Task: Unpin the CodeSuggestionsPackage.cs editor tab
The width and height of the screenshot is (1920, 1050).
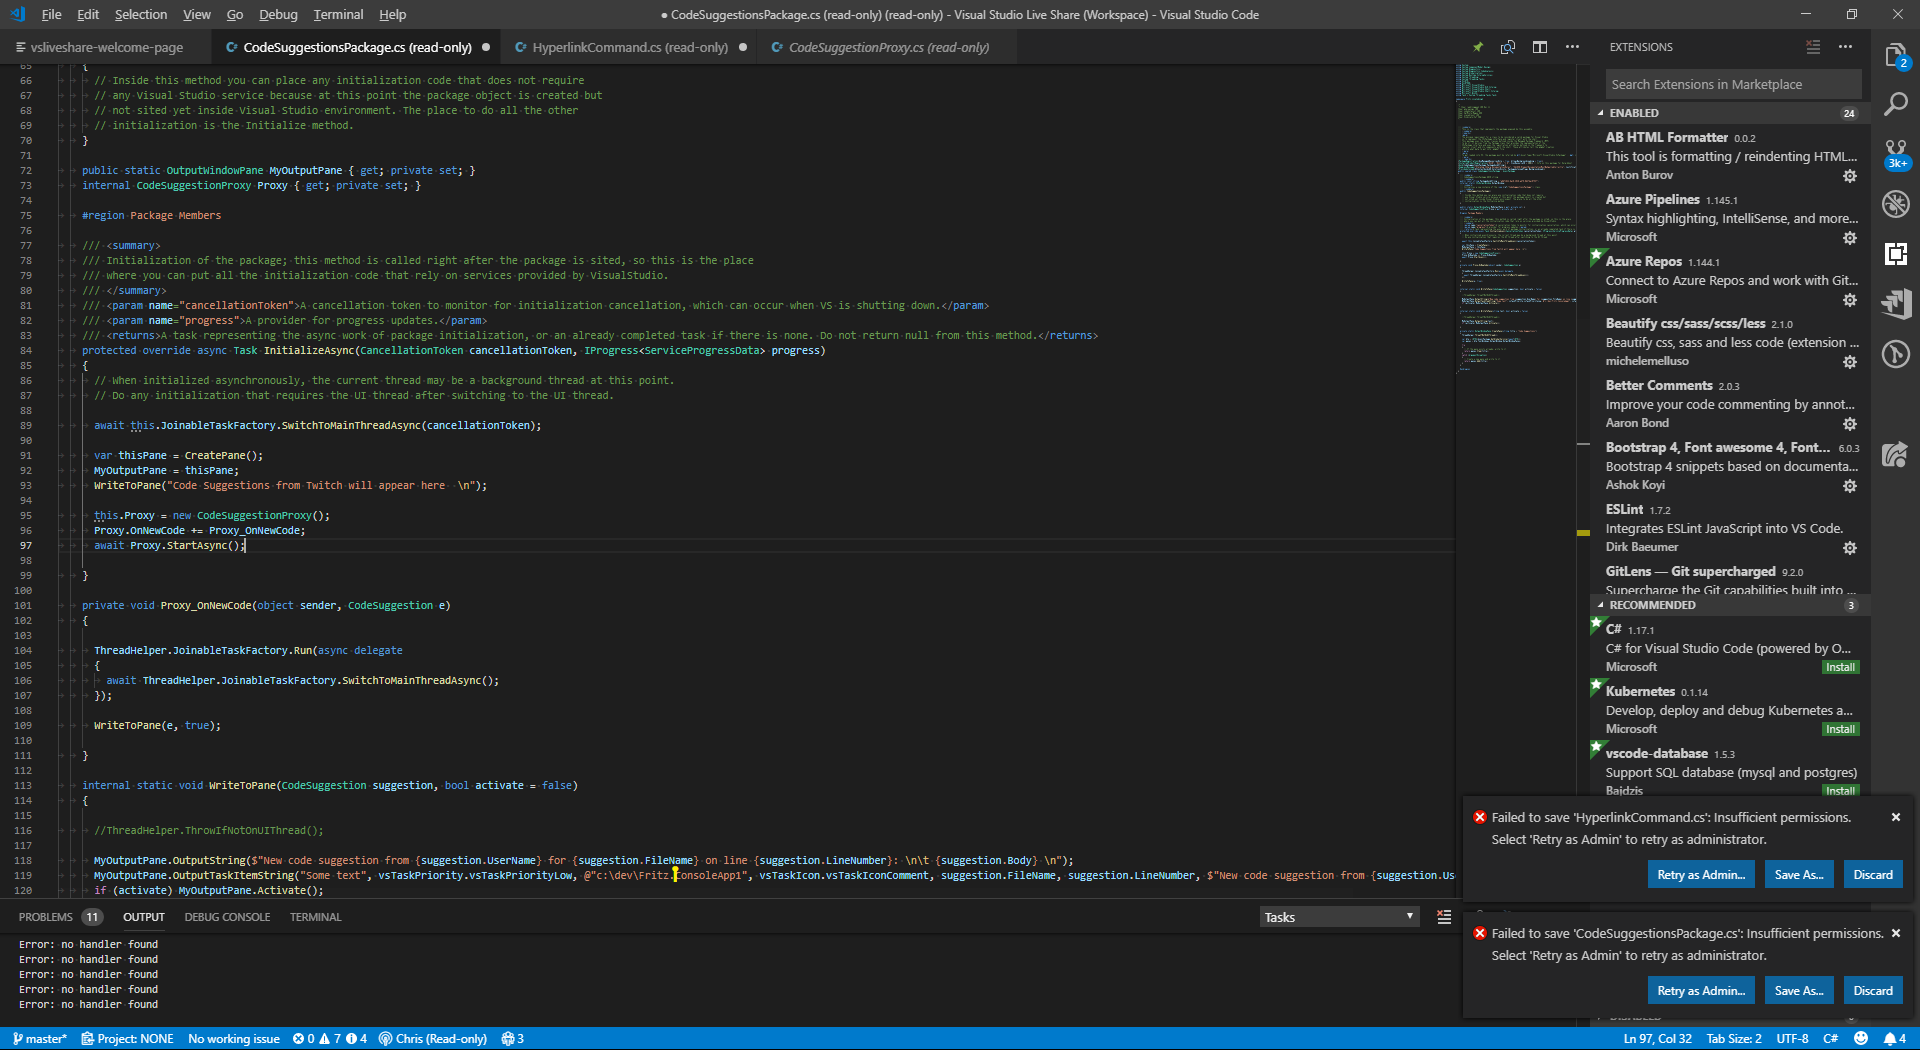Action: 1477,46
